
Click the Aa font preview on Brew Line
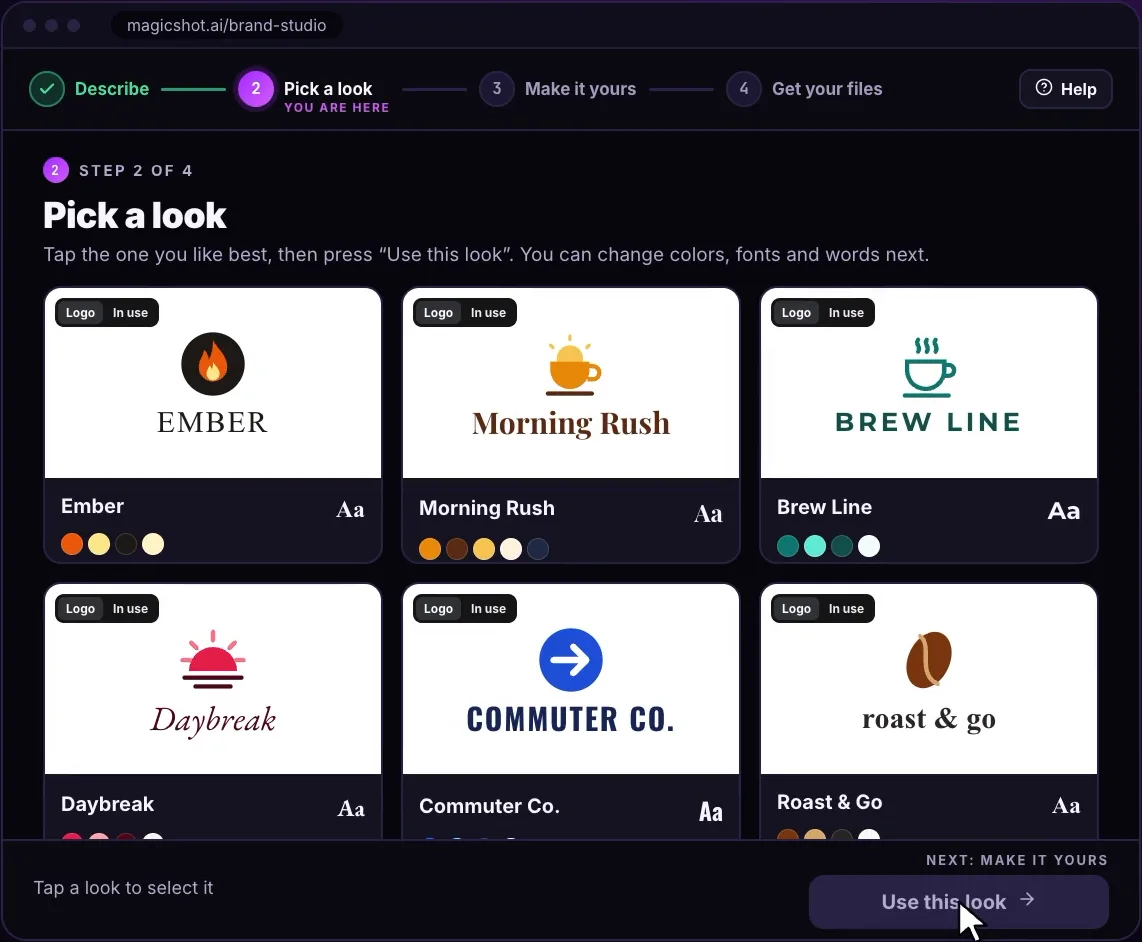[x=1063, y=511]
